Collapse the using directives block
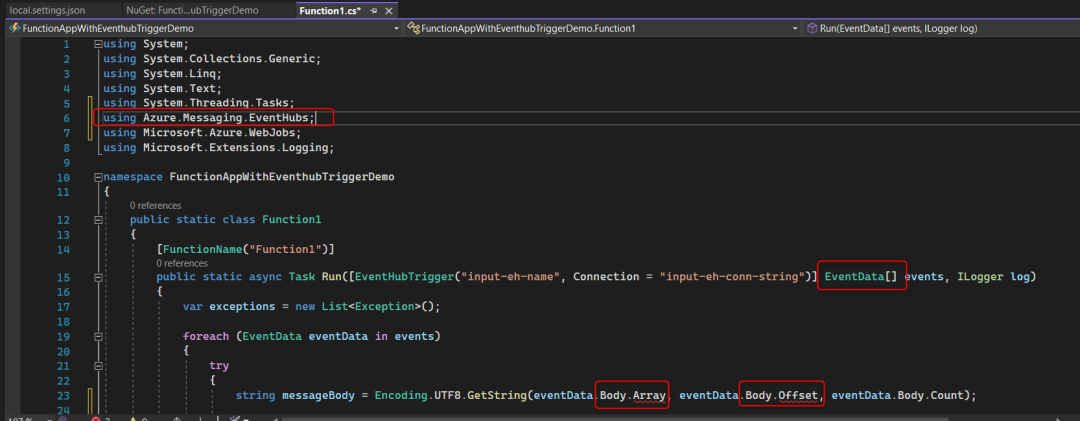Viewport: 1080px width, 421px height. point(97,45)
